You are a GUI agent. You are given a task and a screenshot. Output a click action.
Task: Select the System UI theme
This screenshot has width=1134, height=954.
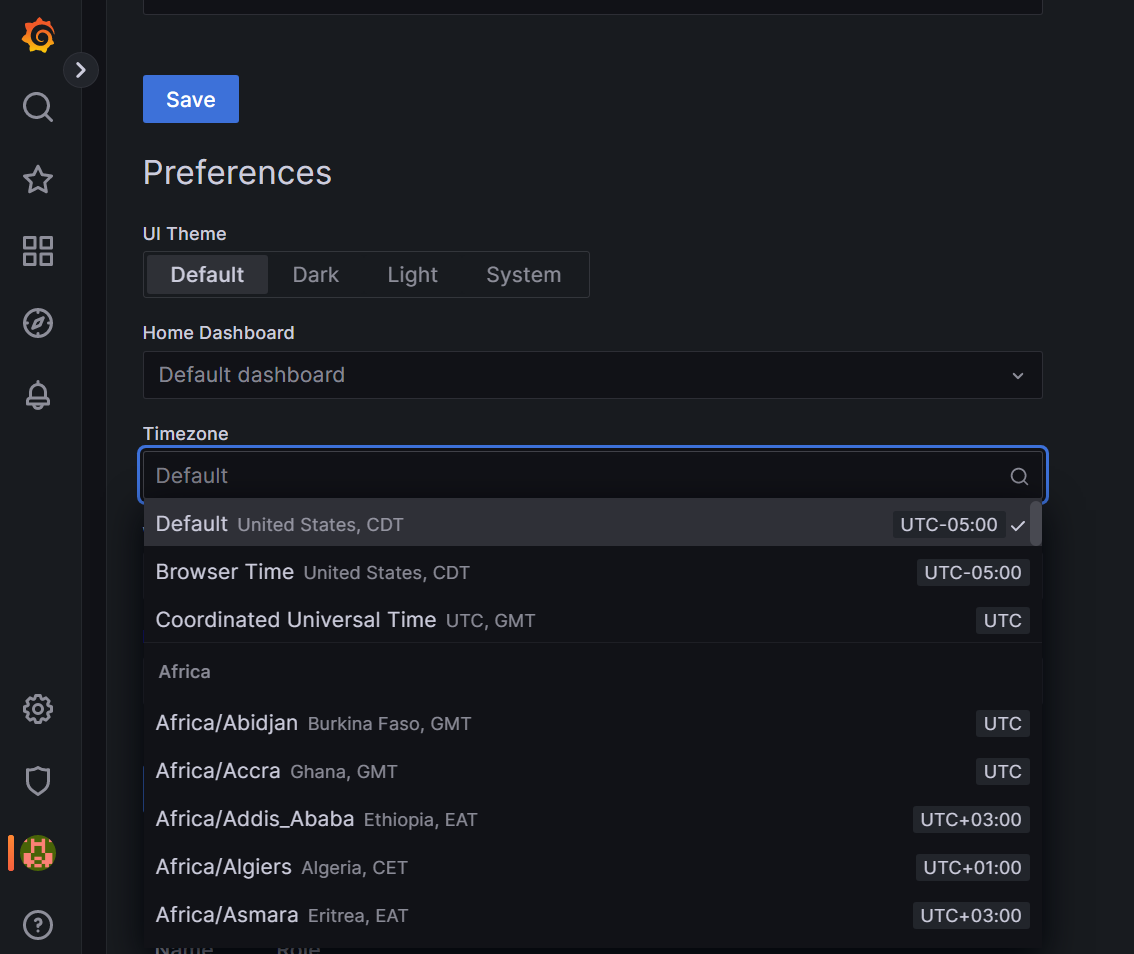(x=523, y=274)
